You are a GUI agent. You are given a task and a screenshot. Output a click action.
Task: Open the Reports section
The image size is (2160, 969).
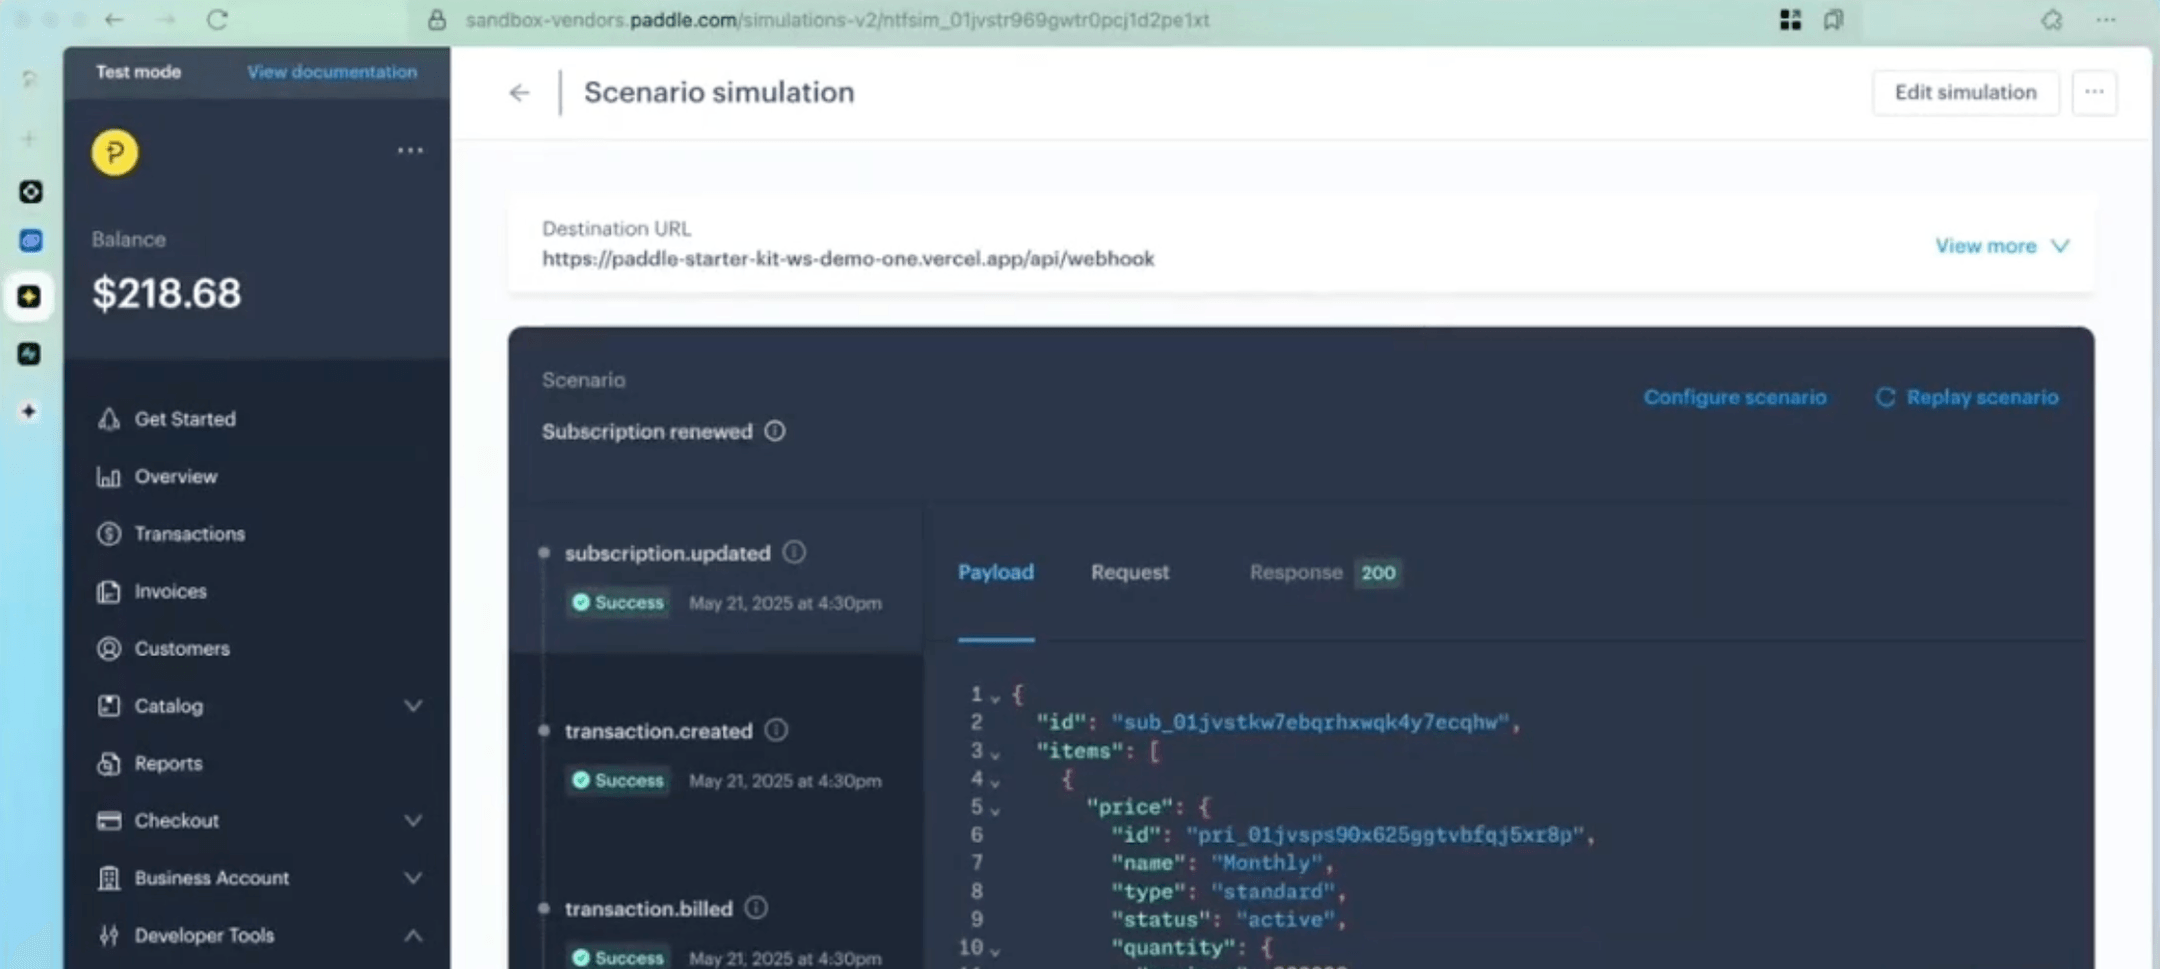[167, 763]
